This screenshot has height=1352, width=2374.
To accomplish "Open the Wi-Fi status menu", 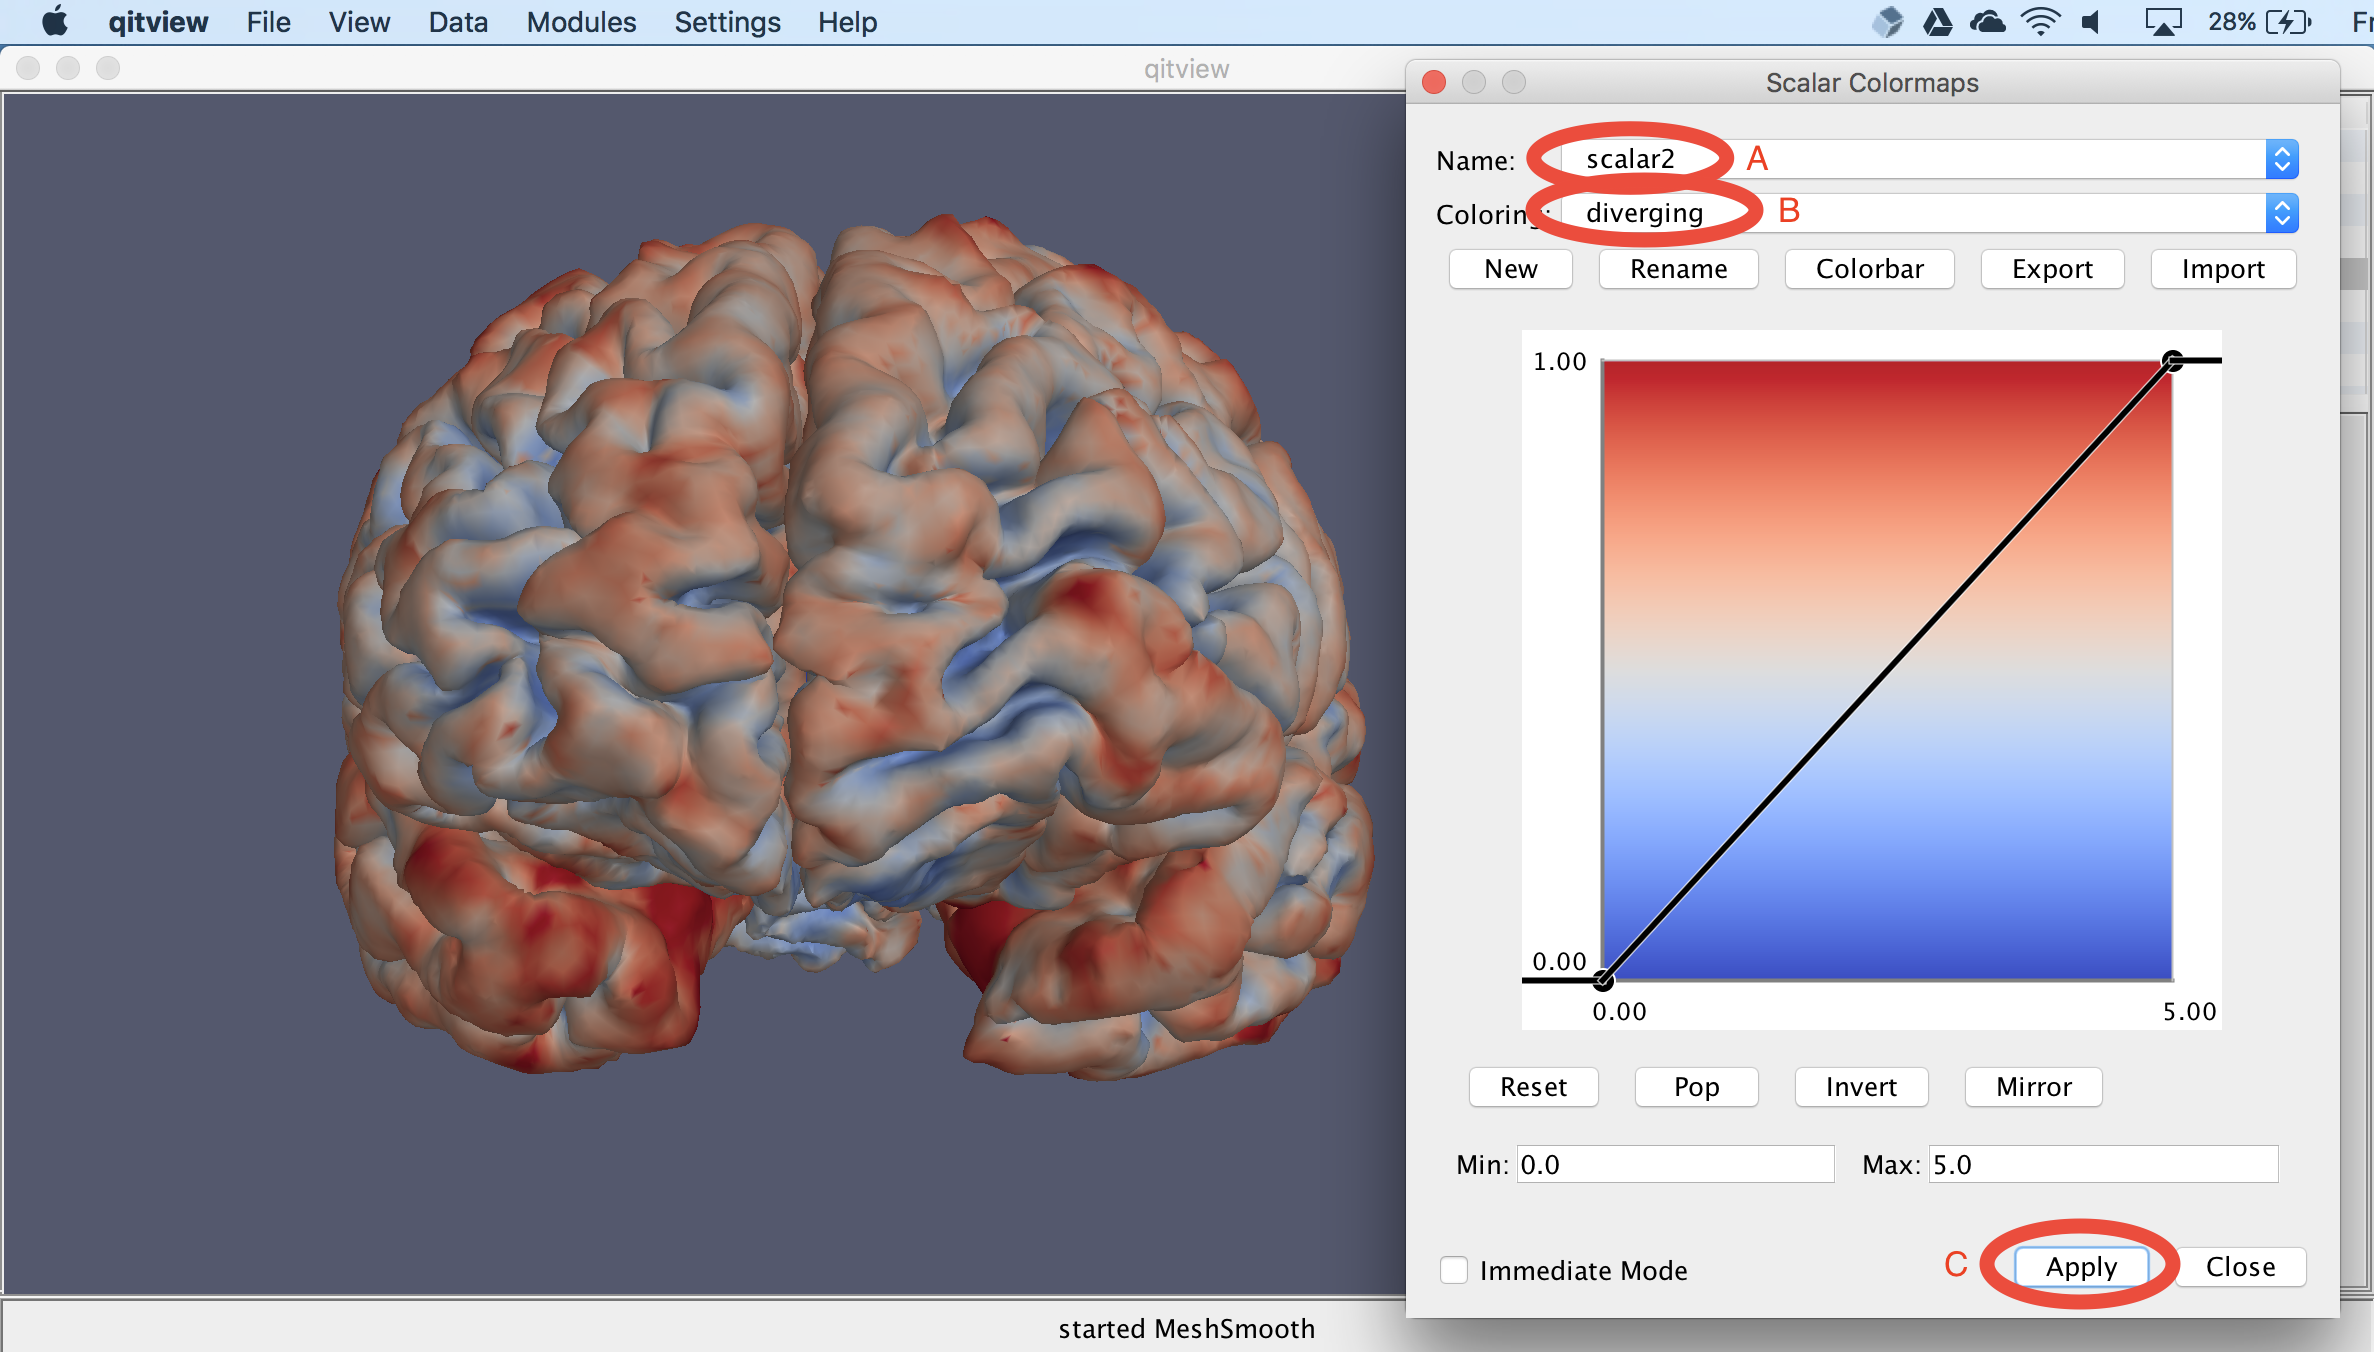I will pyautogui.click(x=2040, y=21).
